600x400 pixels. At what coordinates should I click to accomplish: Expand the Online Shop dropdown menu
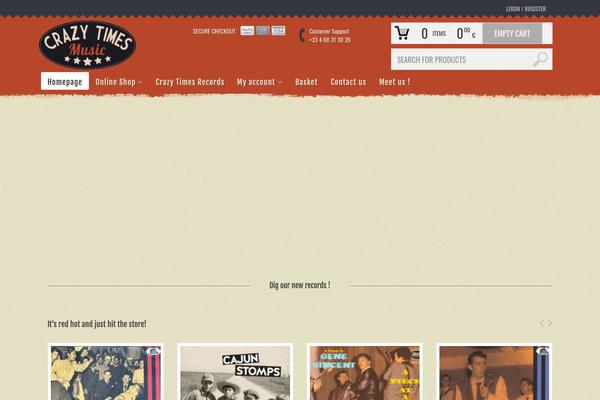pos(119,82)
